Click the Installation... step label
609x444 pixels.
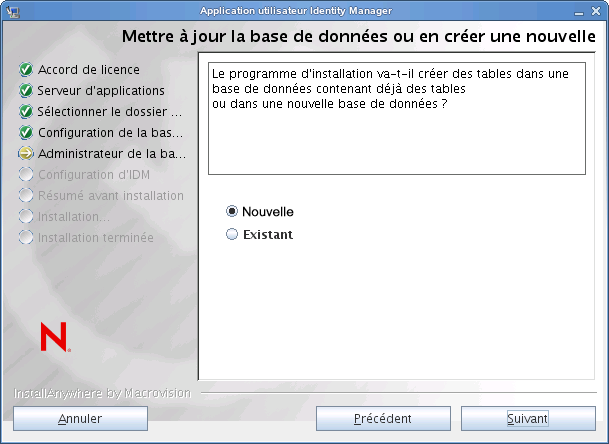[x=74, y=216]
